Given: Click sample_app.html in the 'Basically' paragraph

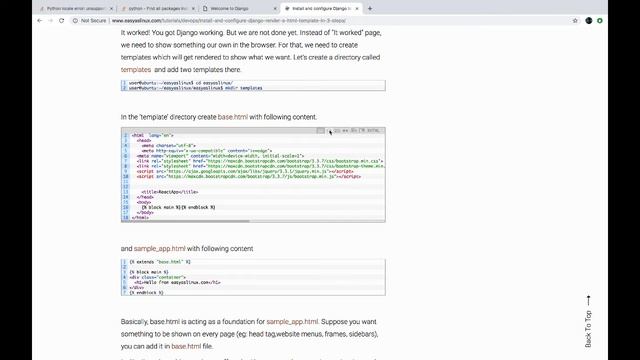Looking at the screenshot, I should 292,322.
